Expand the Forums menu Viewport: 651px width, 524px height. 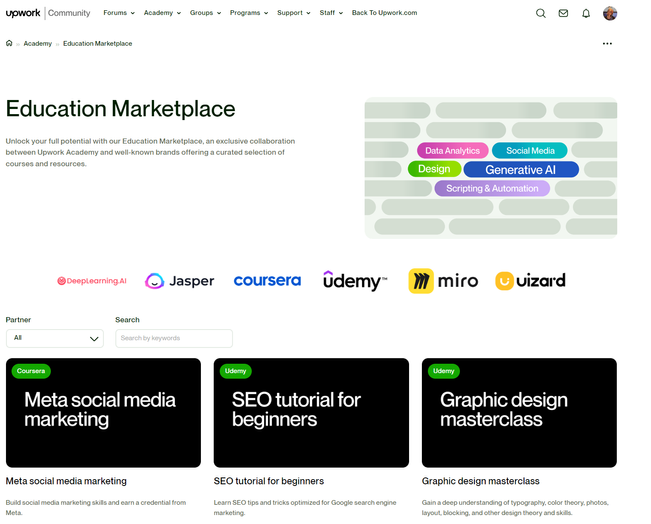[x=119, y=13]
